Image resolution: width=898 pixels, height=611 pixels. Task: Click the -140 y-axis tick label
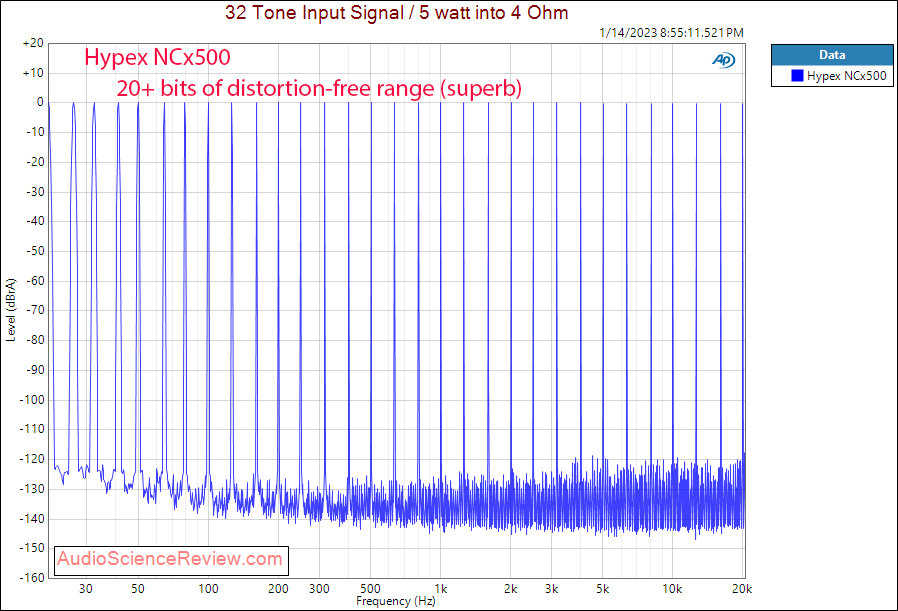pyautogui.click(x=33, y=518)
